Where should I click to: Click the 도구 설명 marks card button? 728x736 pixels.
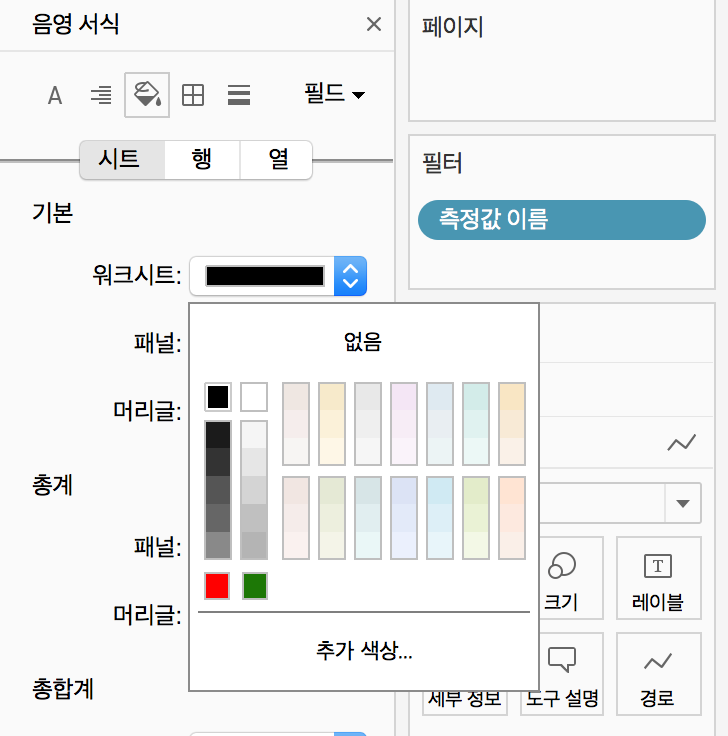coord(561,674)
